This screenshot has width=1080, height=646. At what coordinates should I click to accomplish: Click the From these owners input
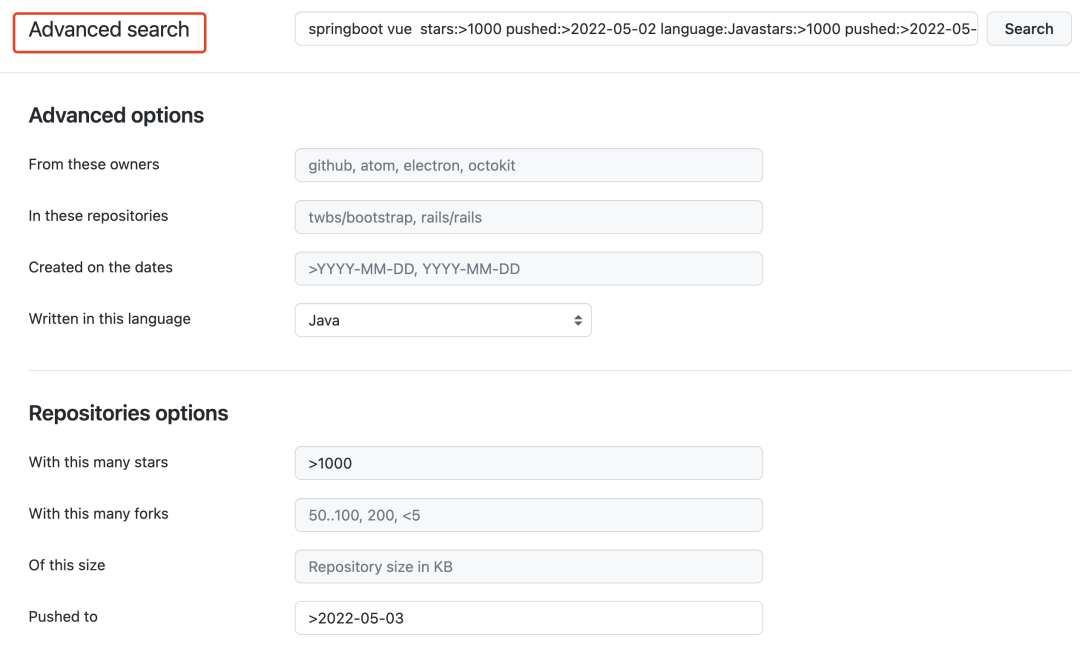[x=528, y=165]
